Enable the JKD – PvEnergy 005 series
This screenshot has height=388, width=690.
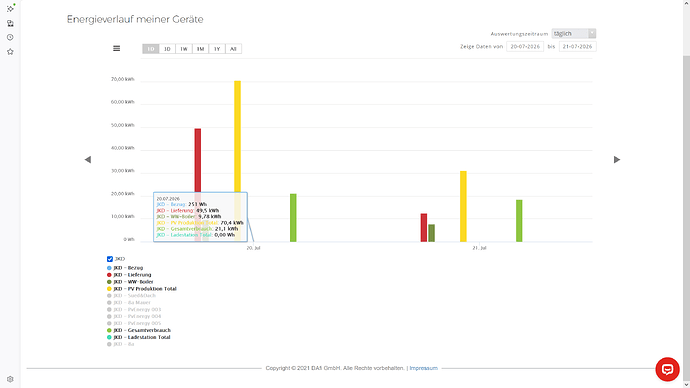tap(134, 323)
